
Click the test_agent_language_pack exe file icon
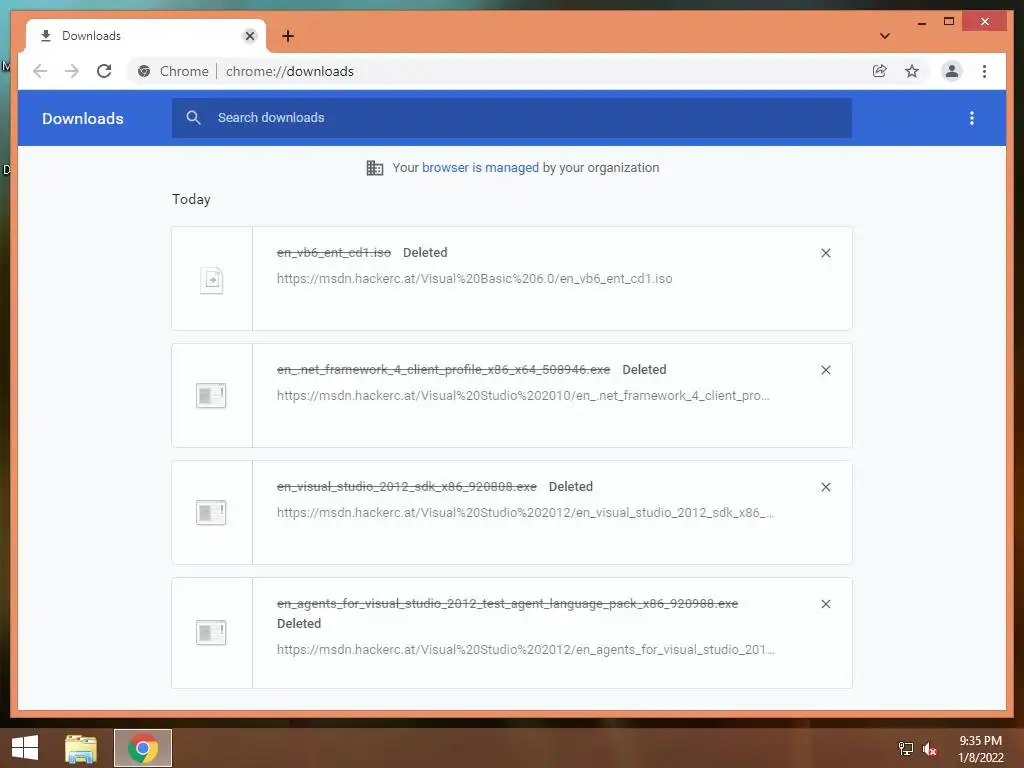211,633
